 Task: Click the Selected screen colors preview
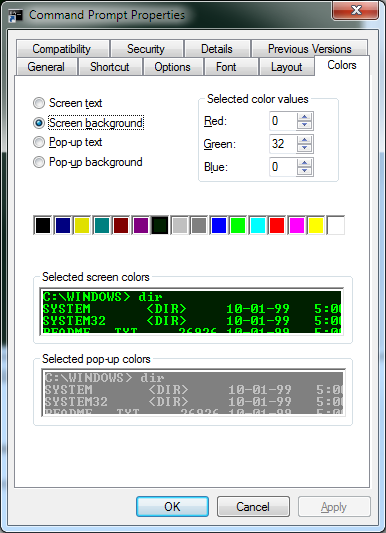(192, 312)
